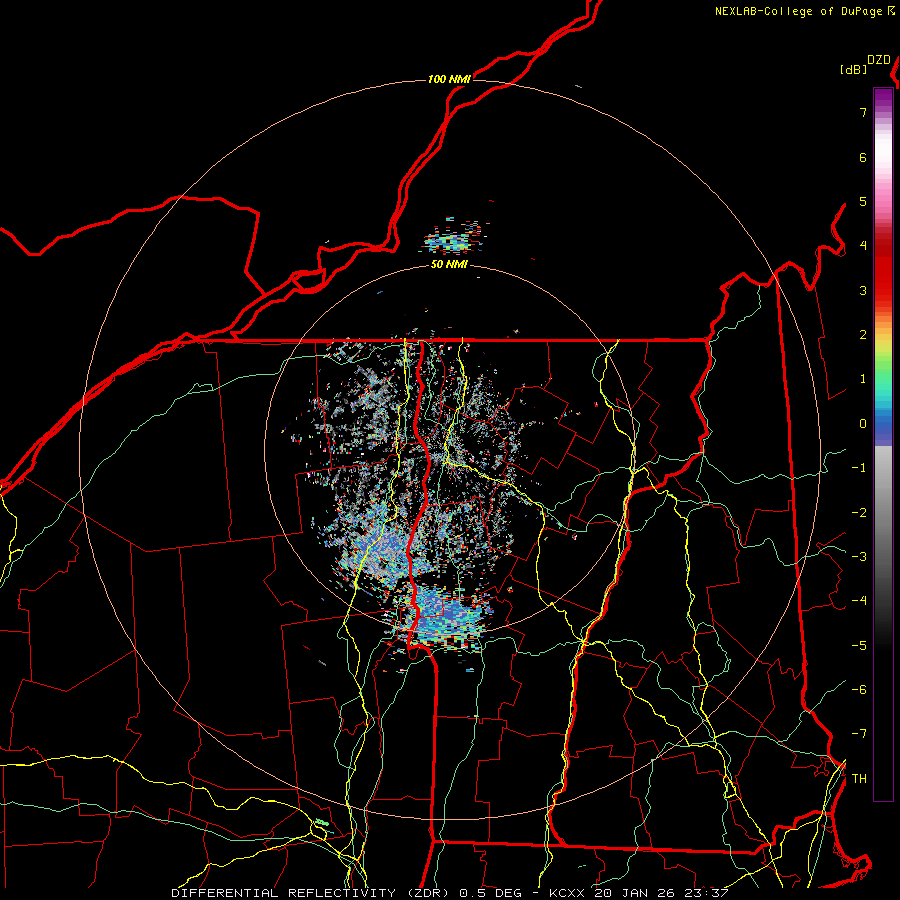This screenshot has height=900, width=900.
Task: Click the DZD legend title
Action: pos(879,60)
